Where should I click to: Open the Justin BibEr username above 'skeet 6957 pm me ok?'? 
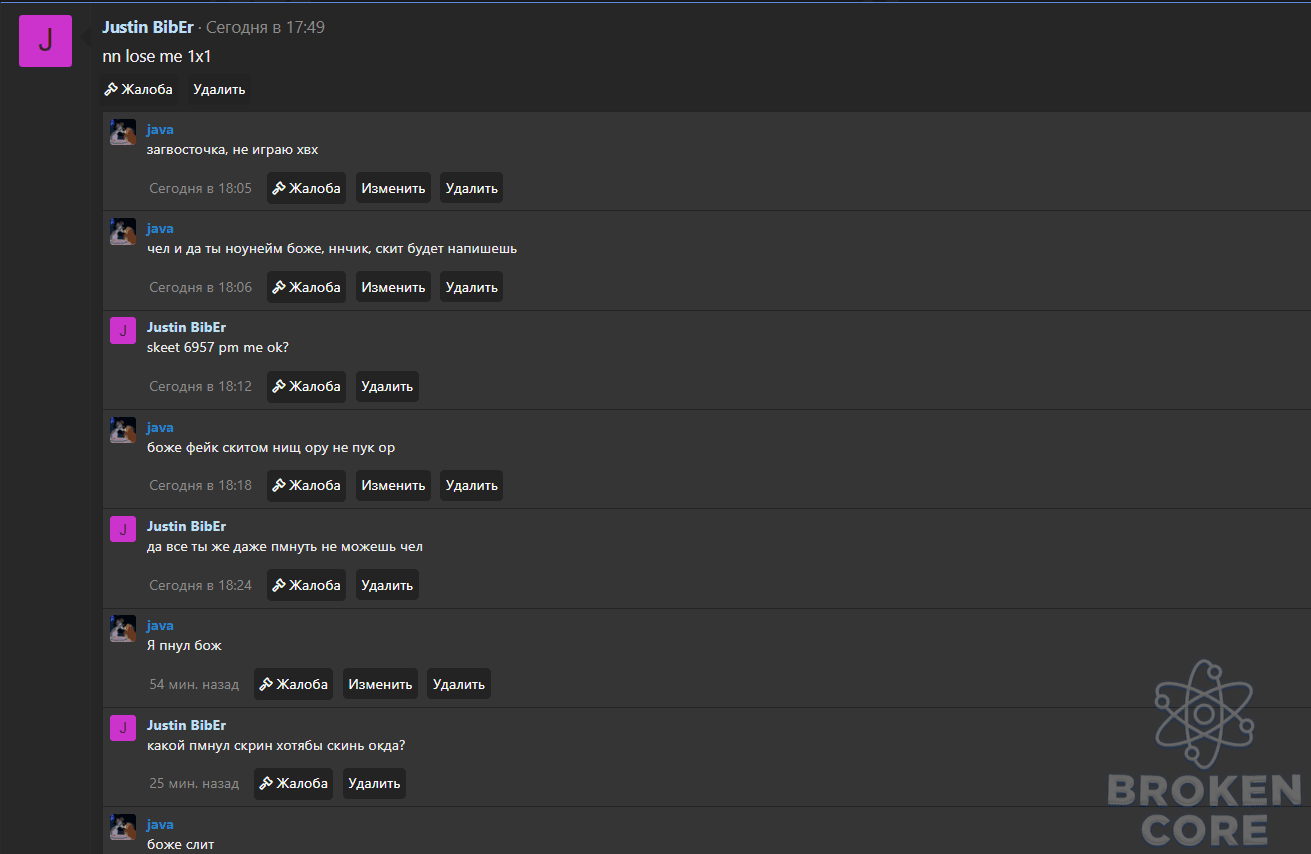coord(186,327)
